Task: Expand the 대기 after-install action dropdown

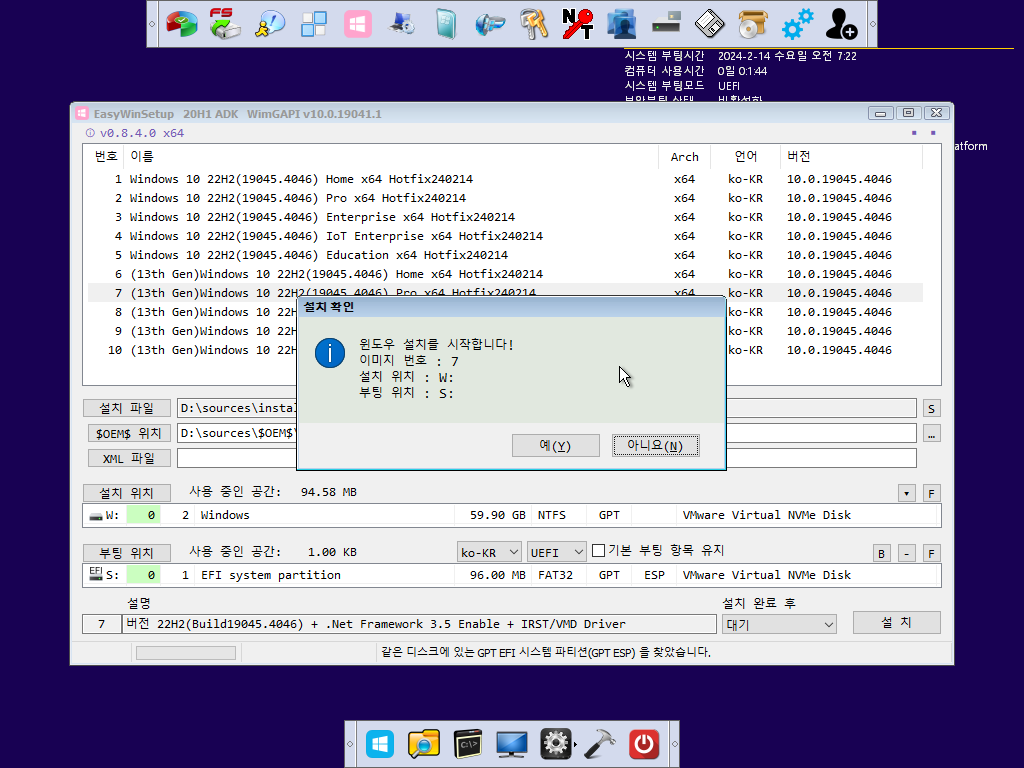Action: coord(779,624)
